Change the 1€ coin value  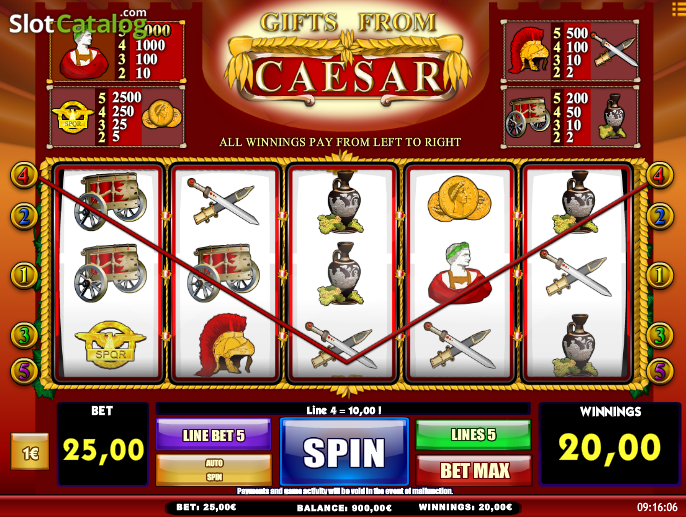30,451
